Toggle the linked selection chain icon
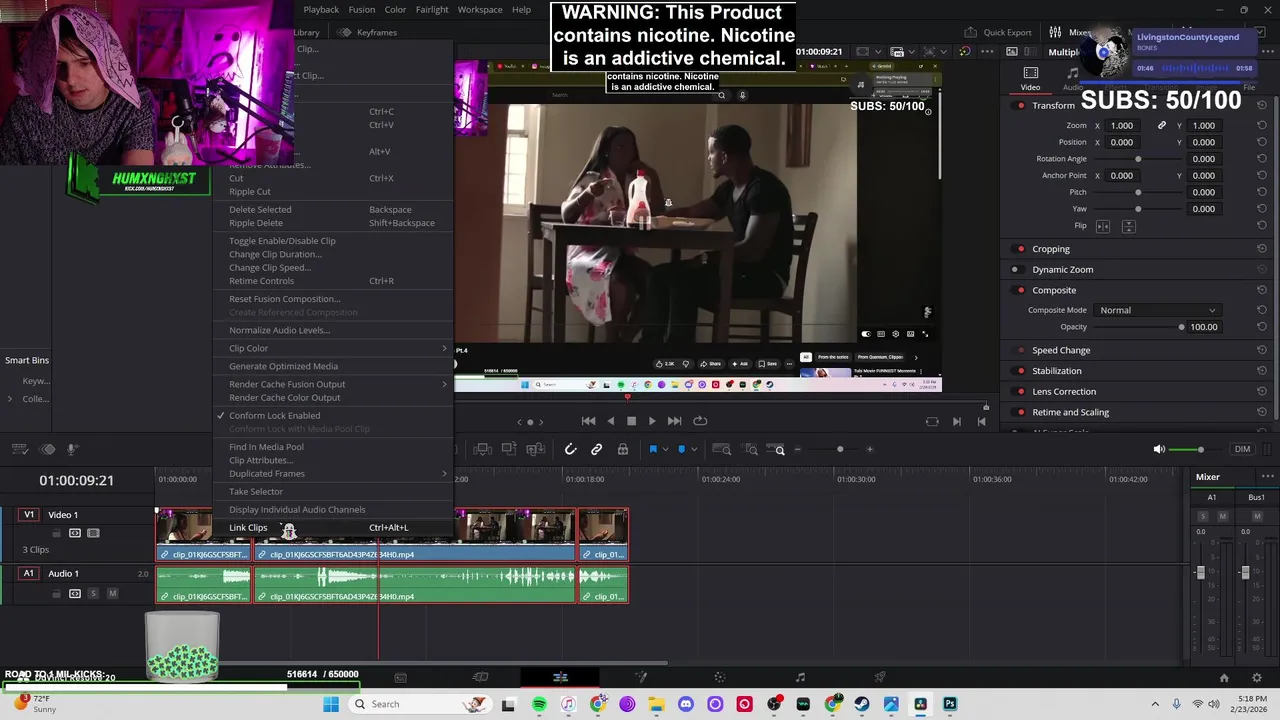The height and width of the screenshot is (720, 1280). [597, 450]
